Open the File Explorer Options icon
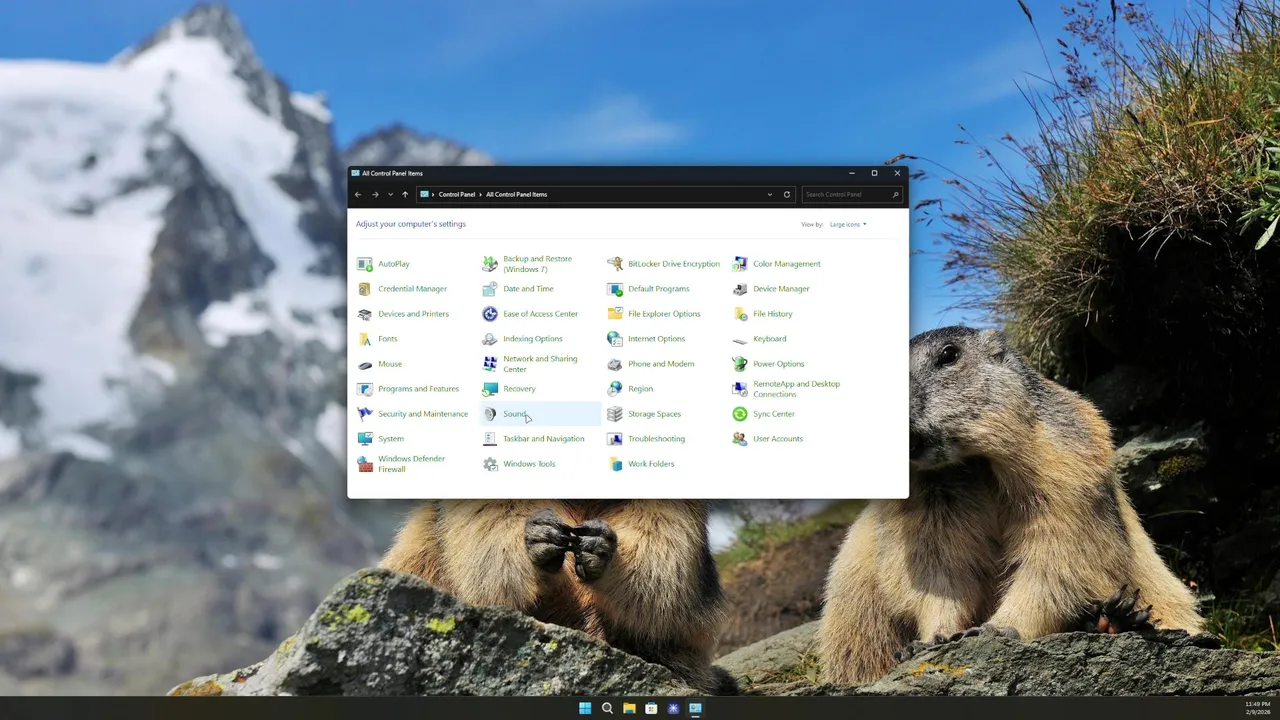Image resolution: width=1280 pixels, height=720 pixels. [x=615, y=314]
